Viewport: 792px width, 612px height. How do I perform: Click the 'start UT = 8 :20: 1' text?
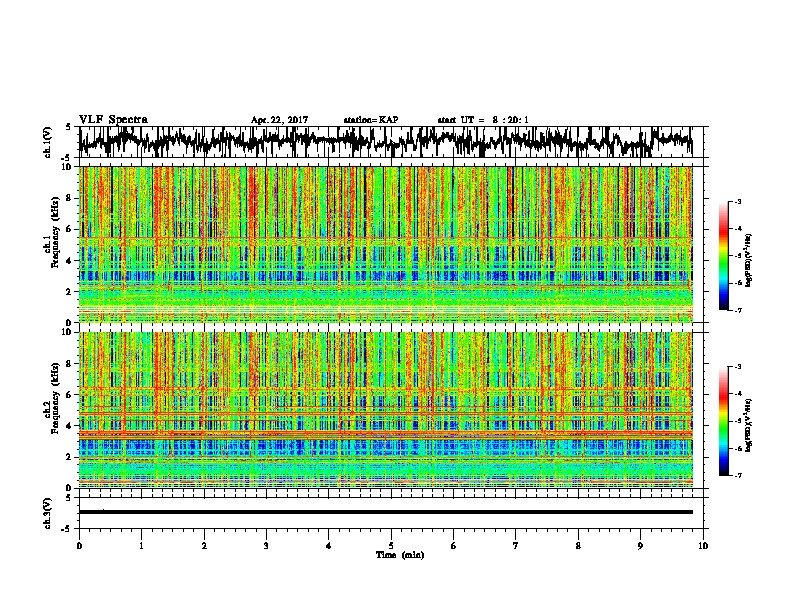(483, 120)
